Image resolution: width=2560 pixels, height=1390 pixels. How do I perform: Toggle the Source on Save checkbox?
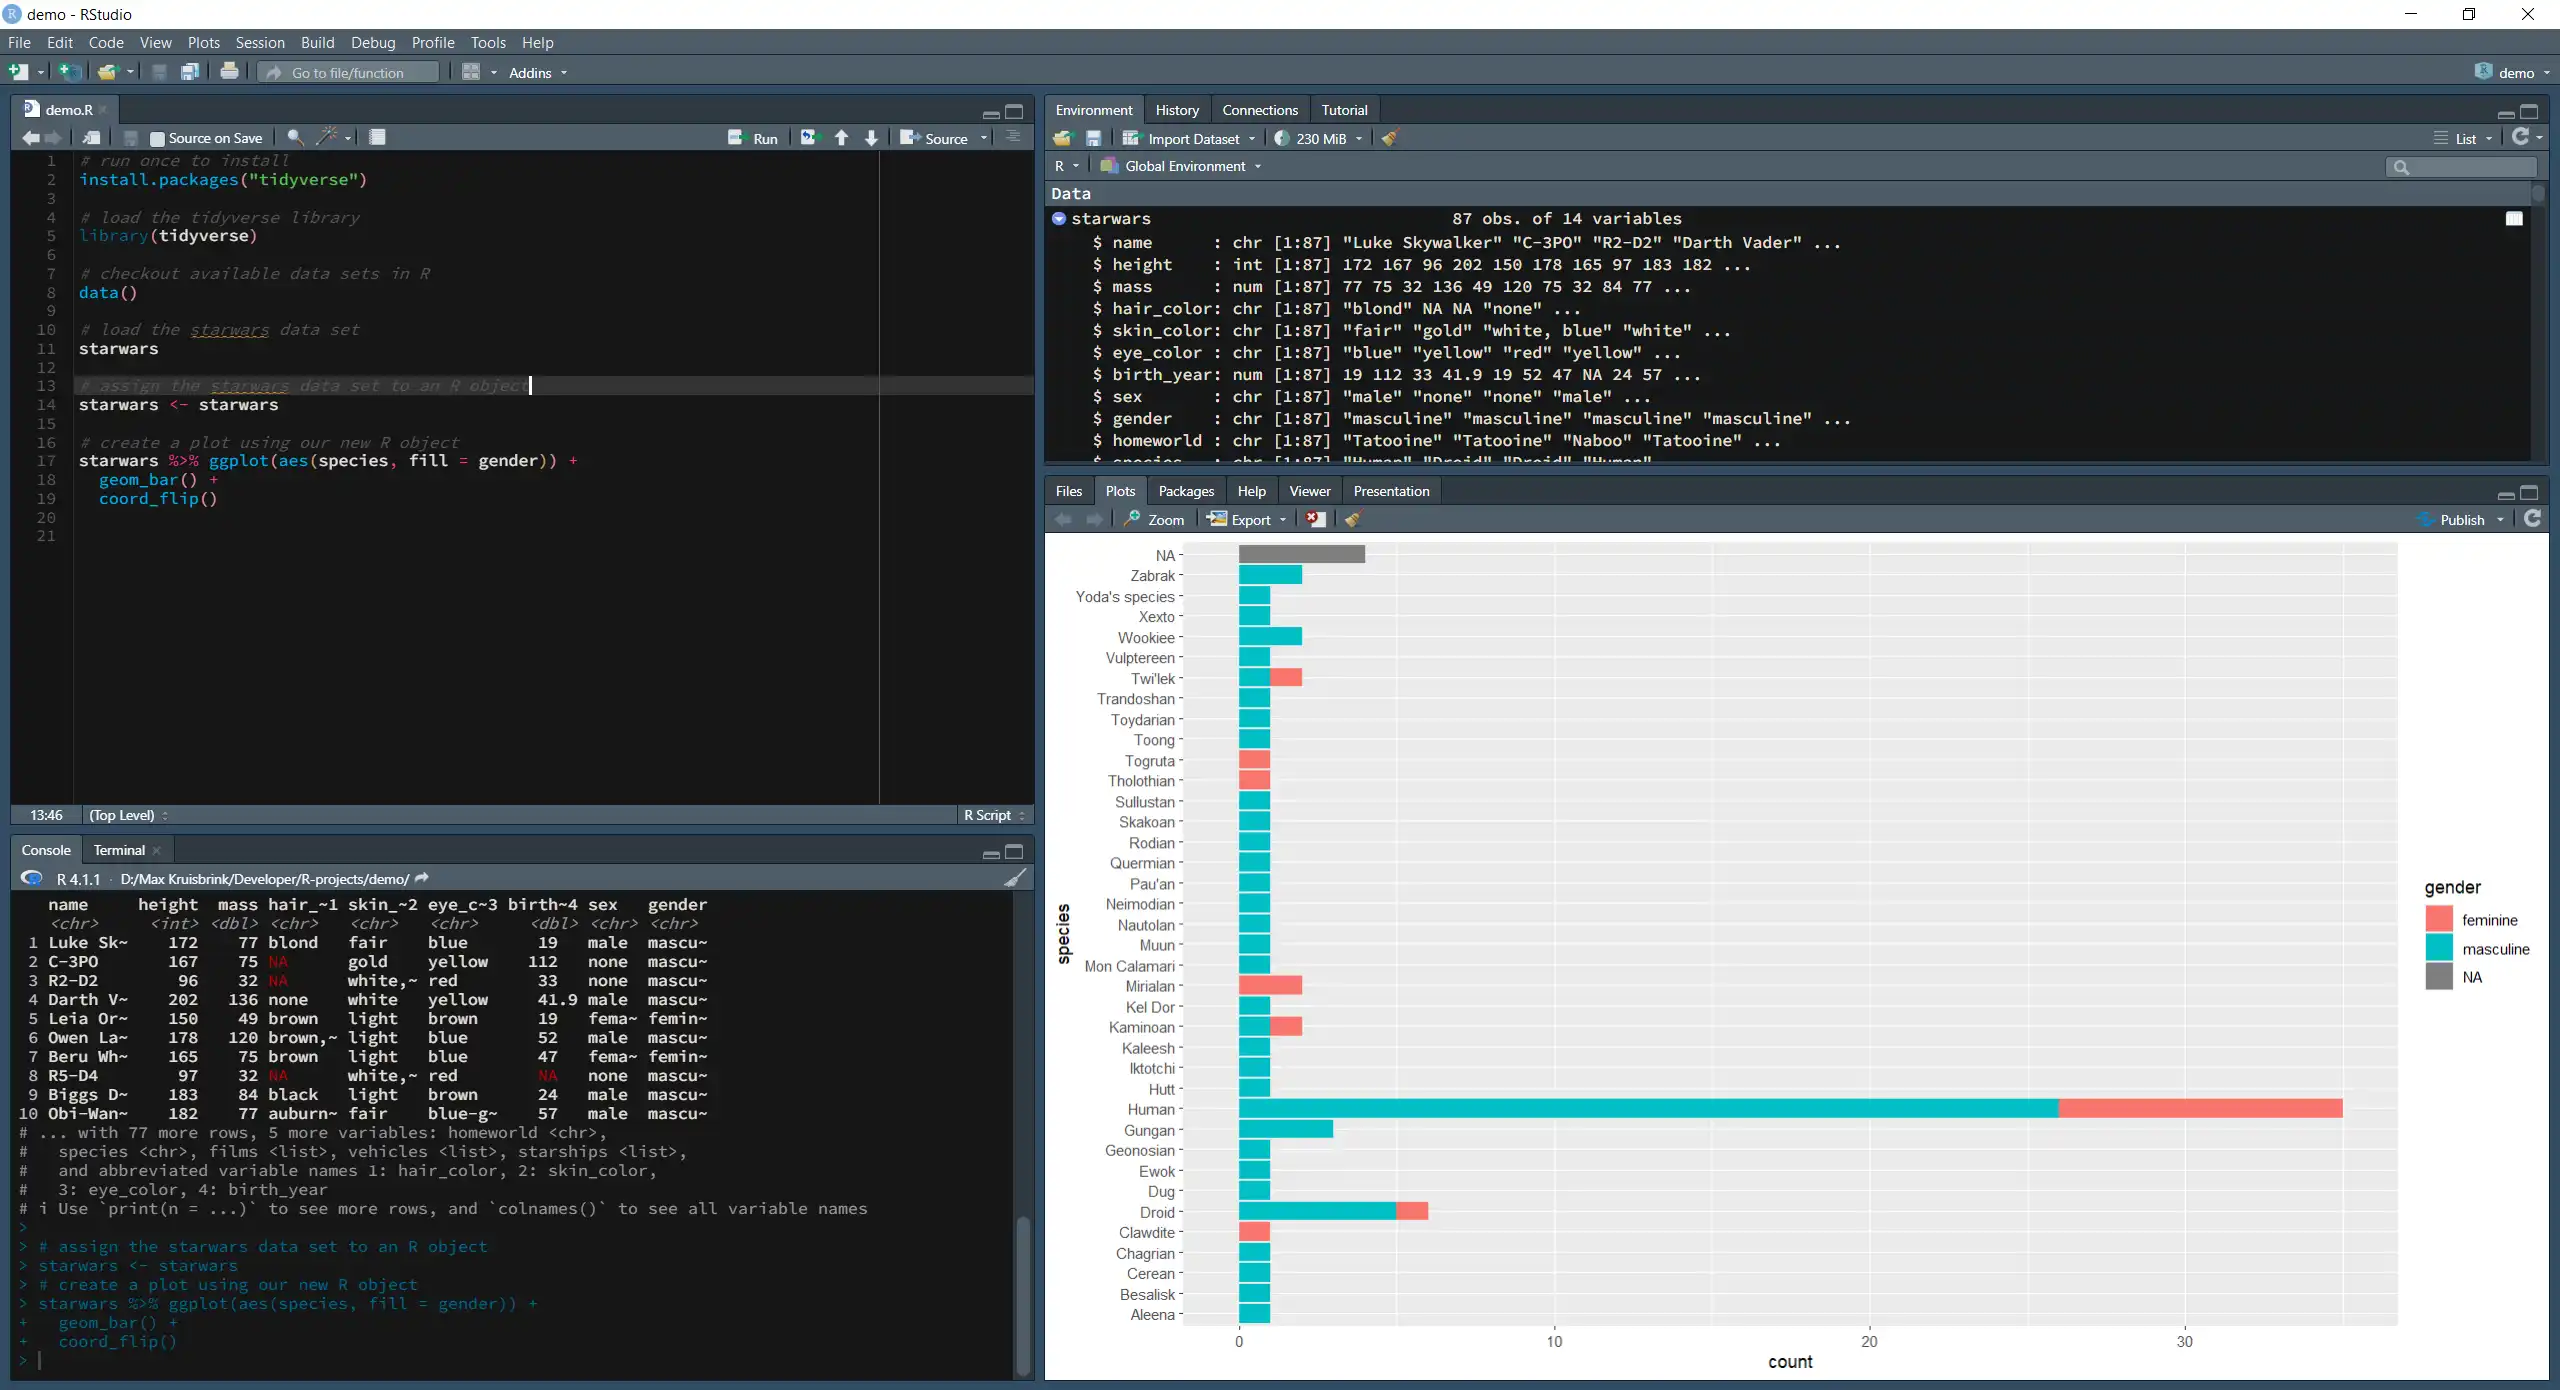157,139
